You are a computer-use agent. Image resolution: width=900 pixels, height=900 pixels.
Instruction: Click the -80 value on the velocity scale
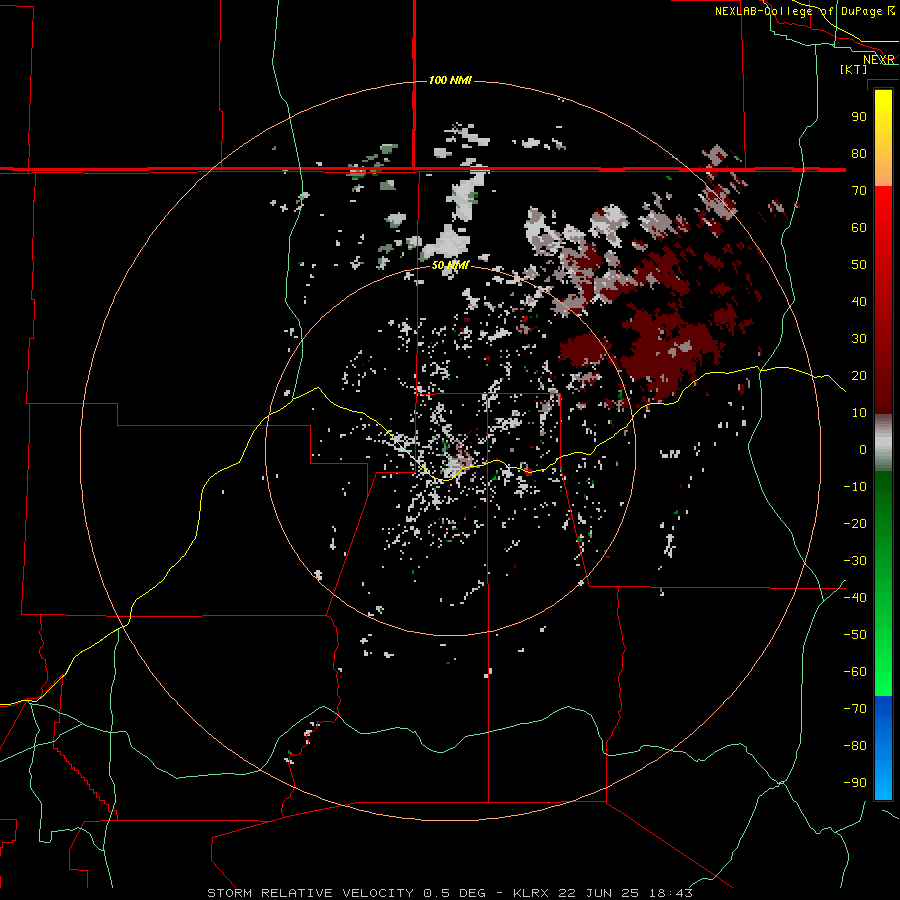point(855,746)
